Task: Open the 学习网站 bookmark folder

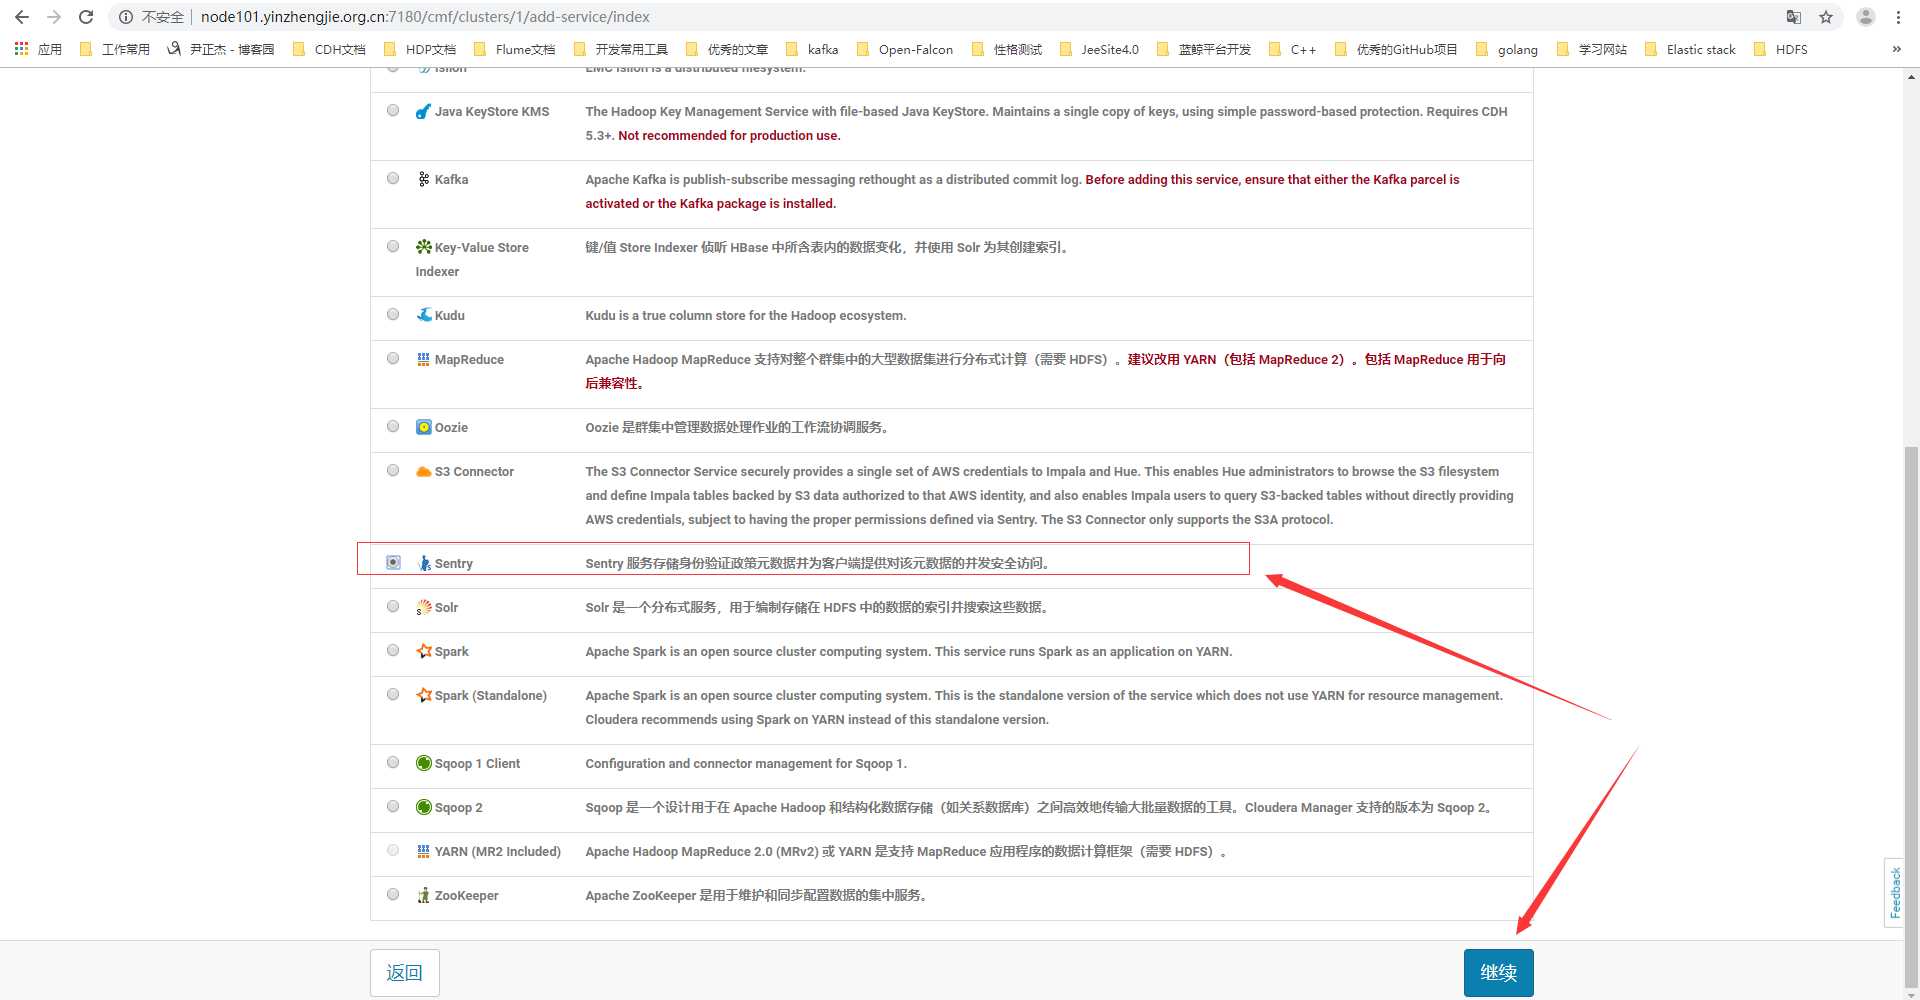Action: coord(1592,49)
